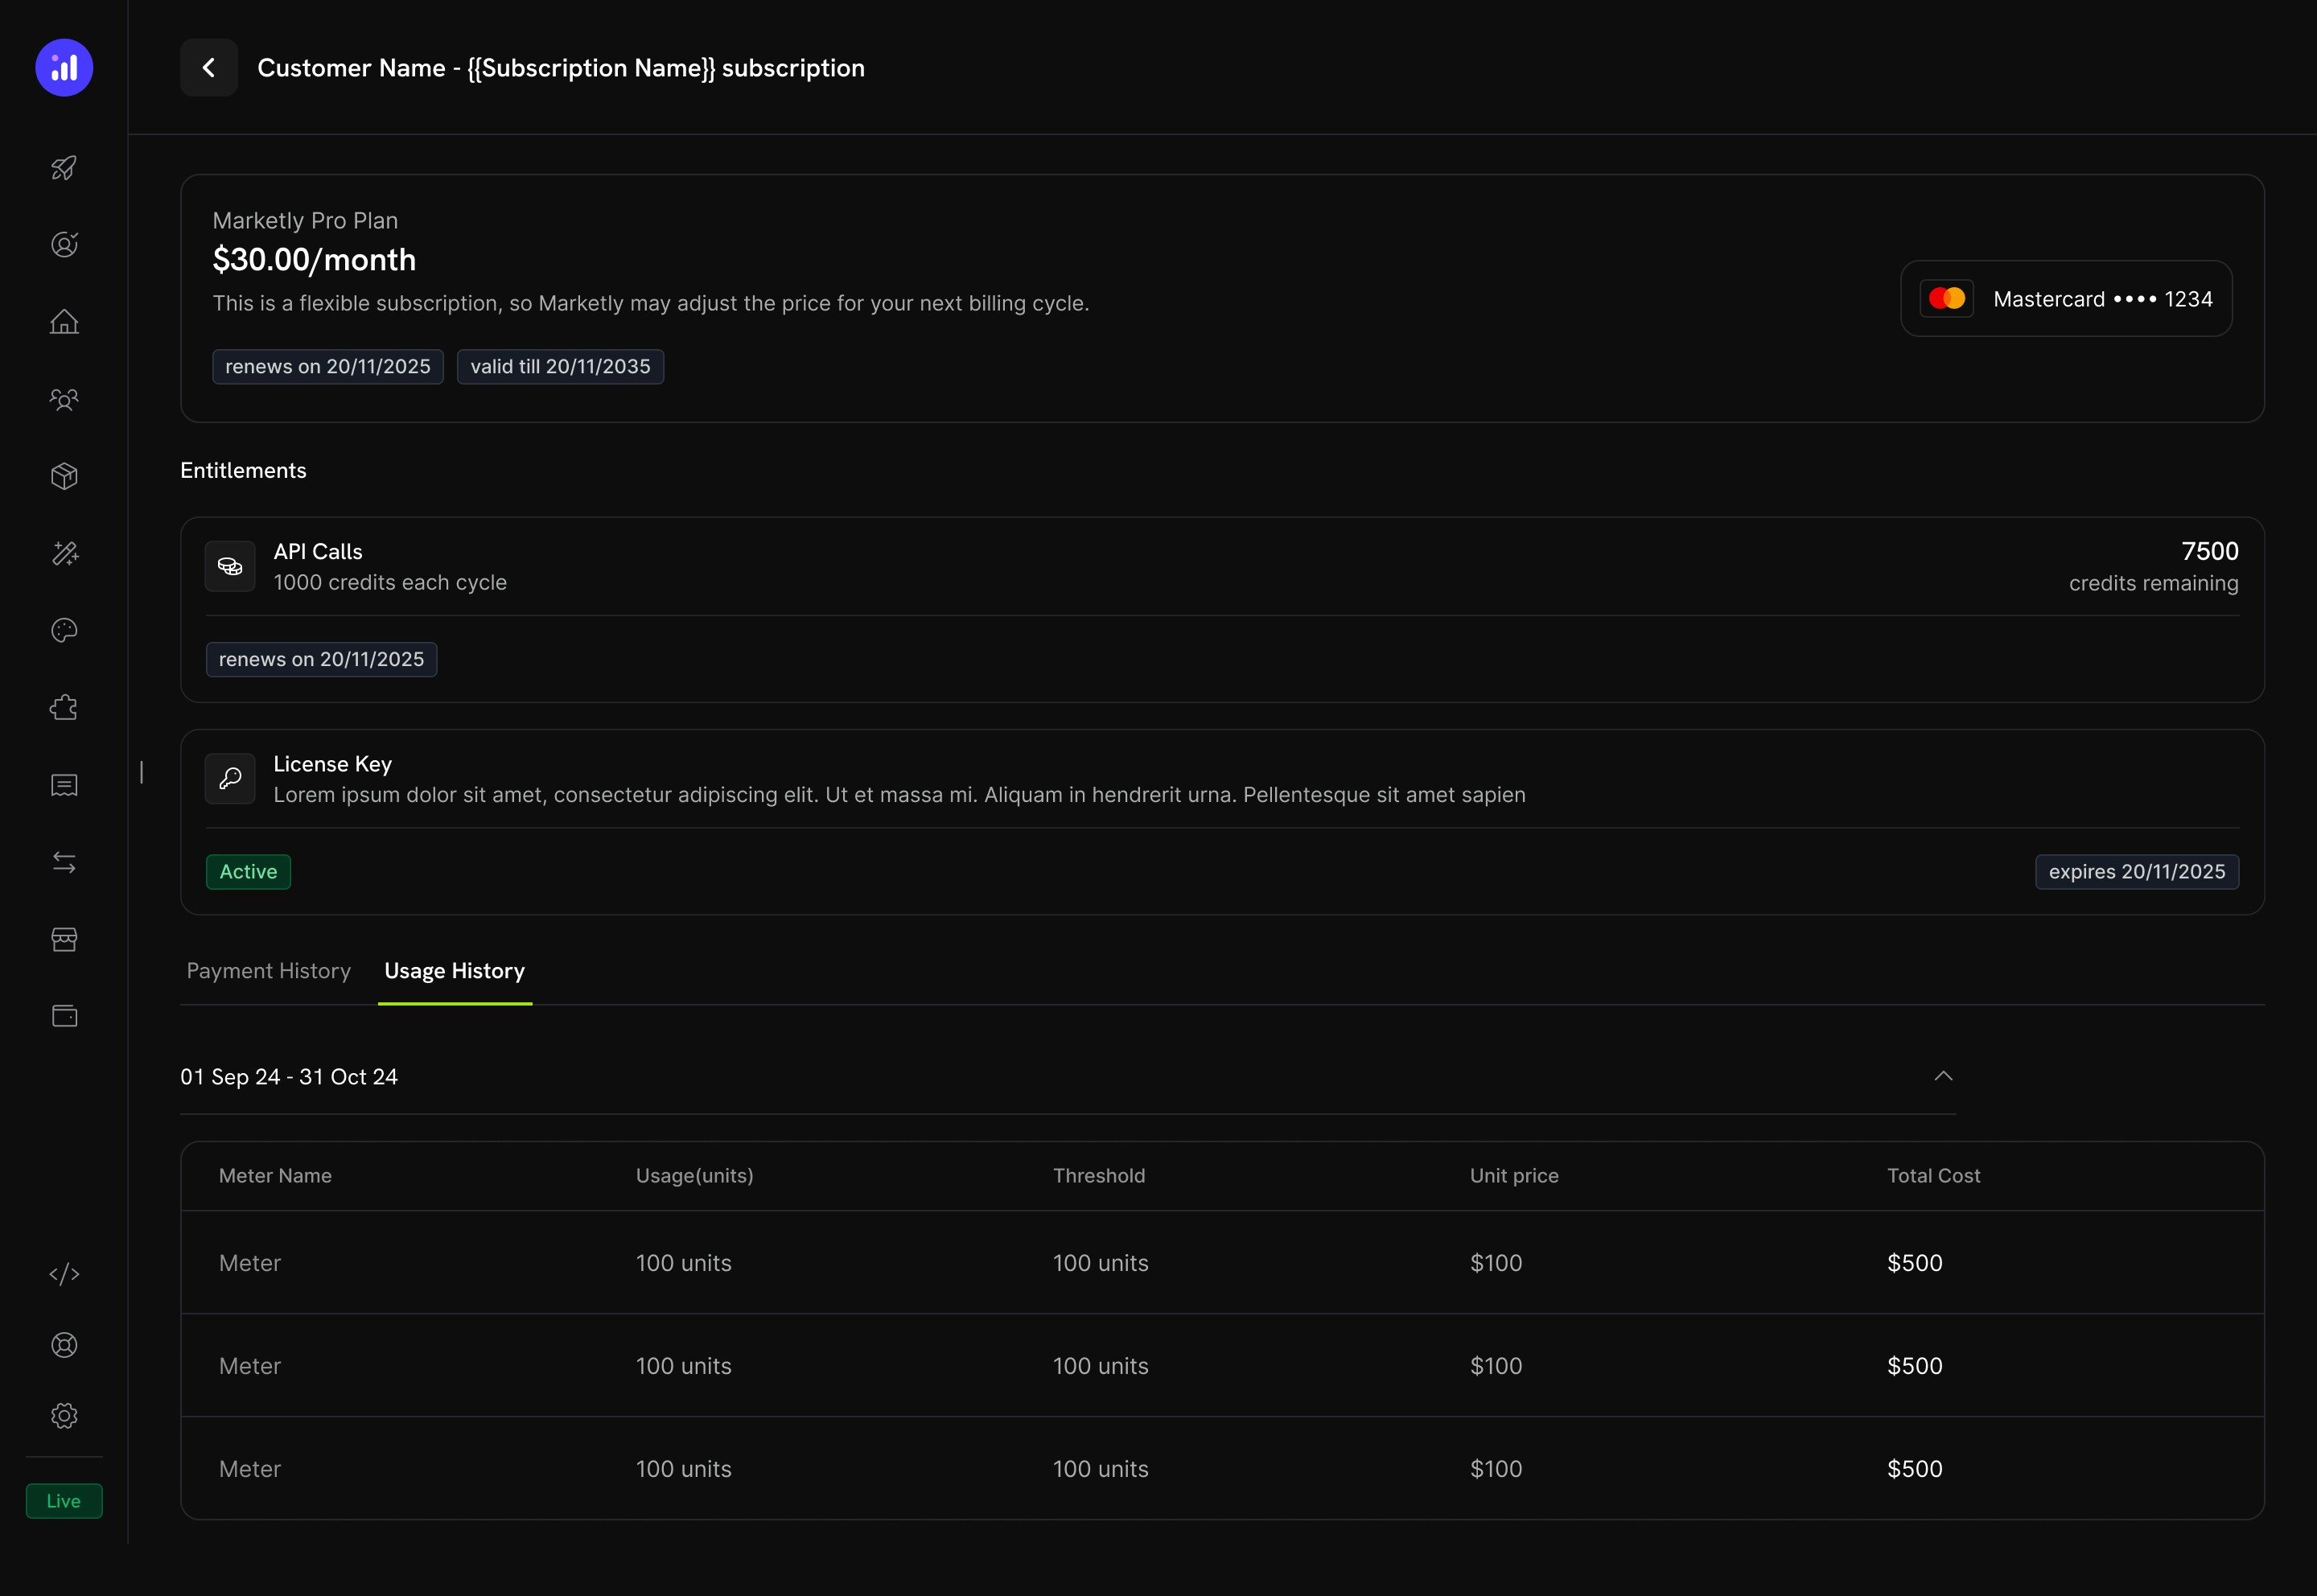Collapse the 01 Sep 24 - 31 Oct 24 section
The width and height of the screenshot is (2317, 1596).
point(1943,1076)
